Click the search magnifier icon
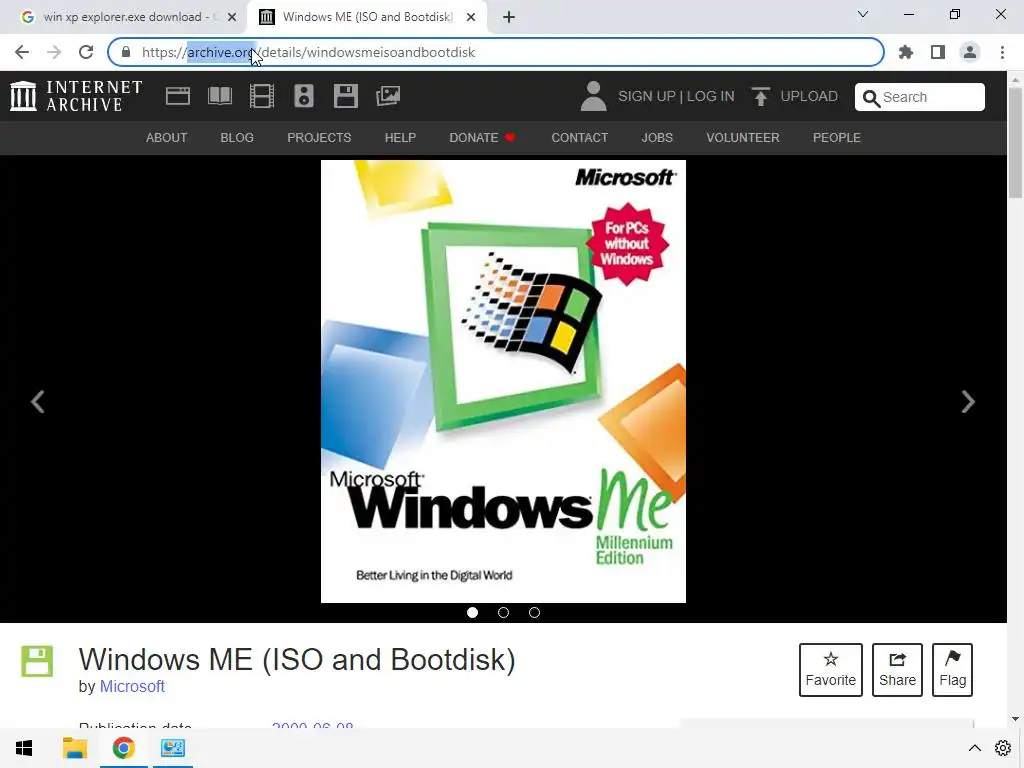This screenshot has width=1024, height=768. tap(871, 98)
